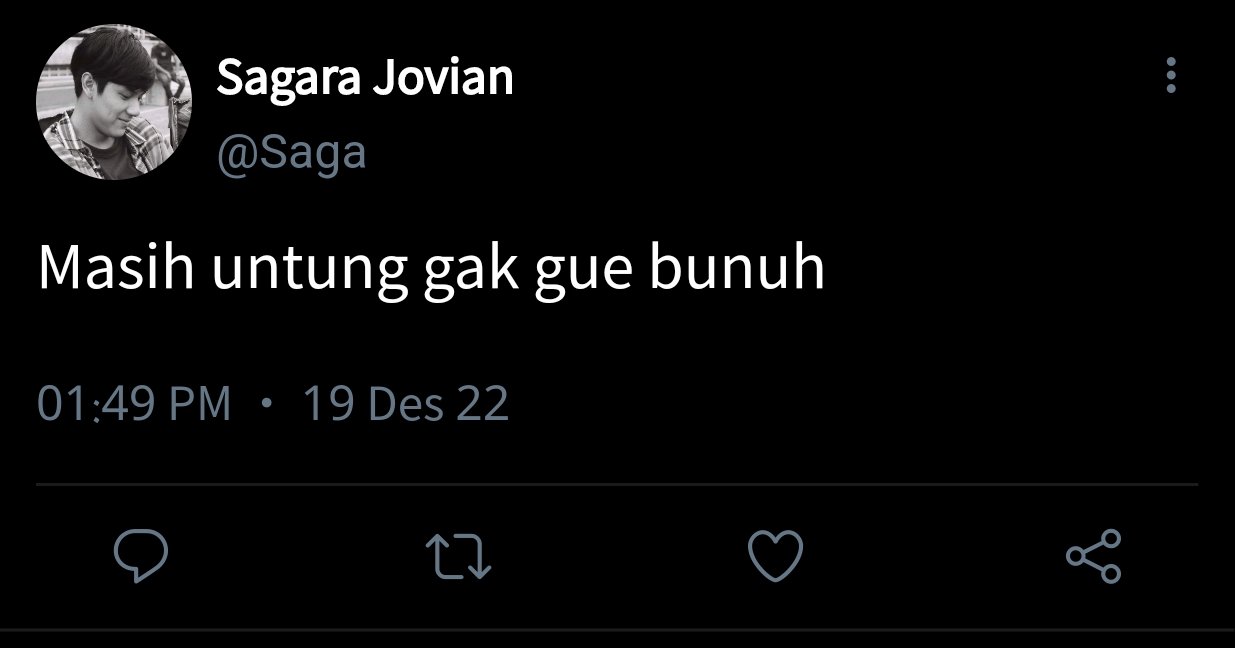Viewport: 1235px width, 648px height.
Task: Open the @Saga handle profile link
Action: (x=291, y=153)
